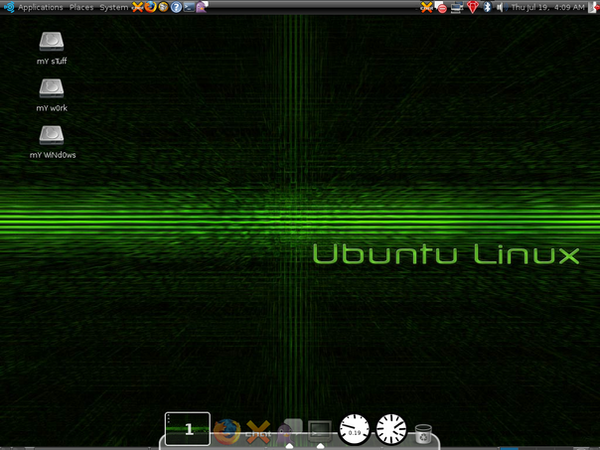Open the System menu
The width and height of the screenshot is (600, 450).
click(114, 7)
